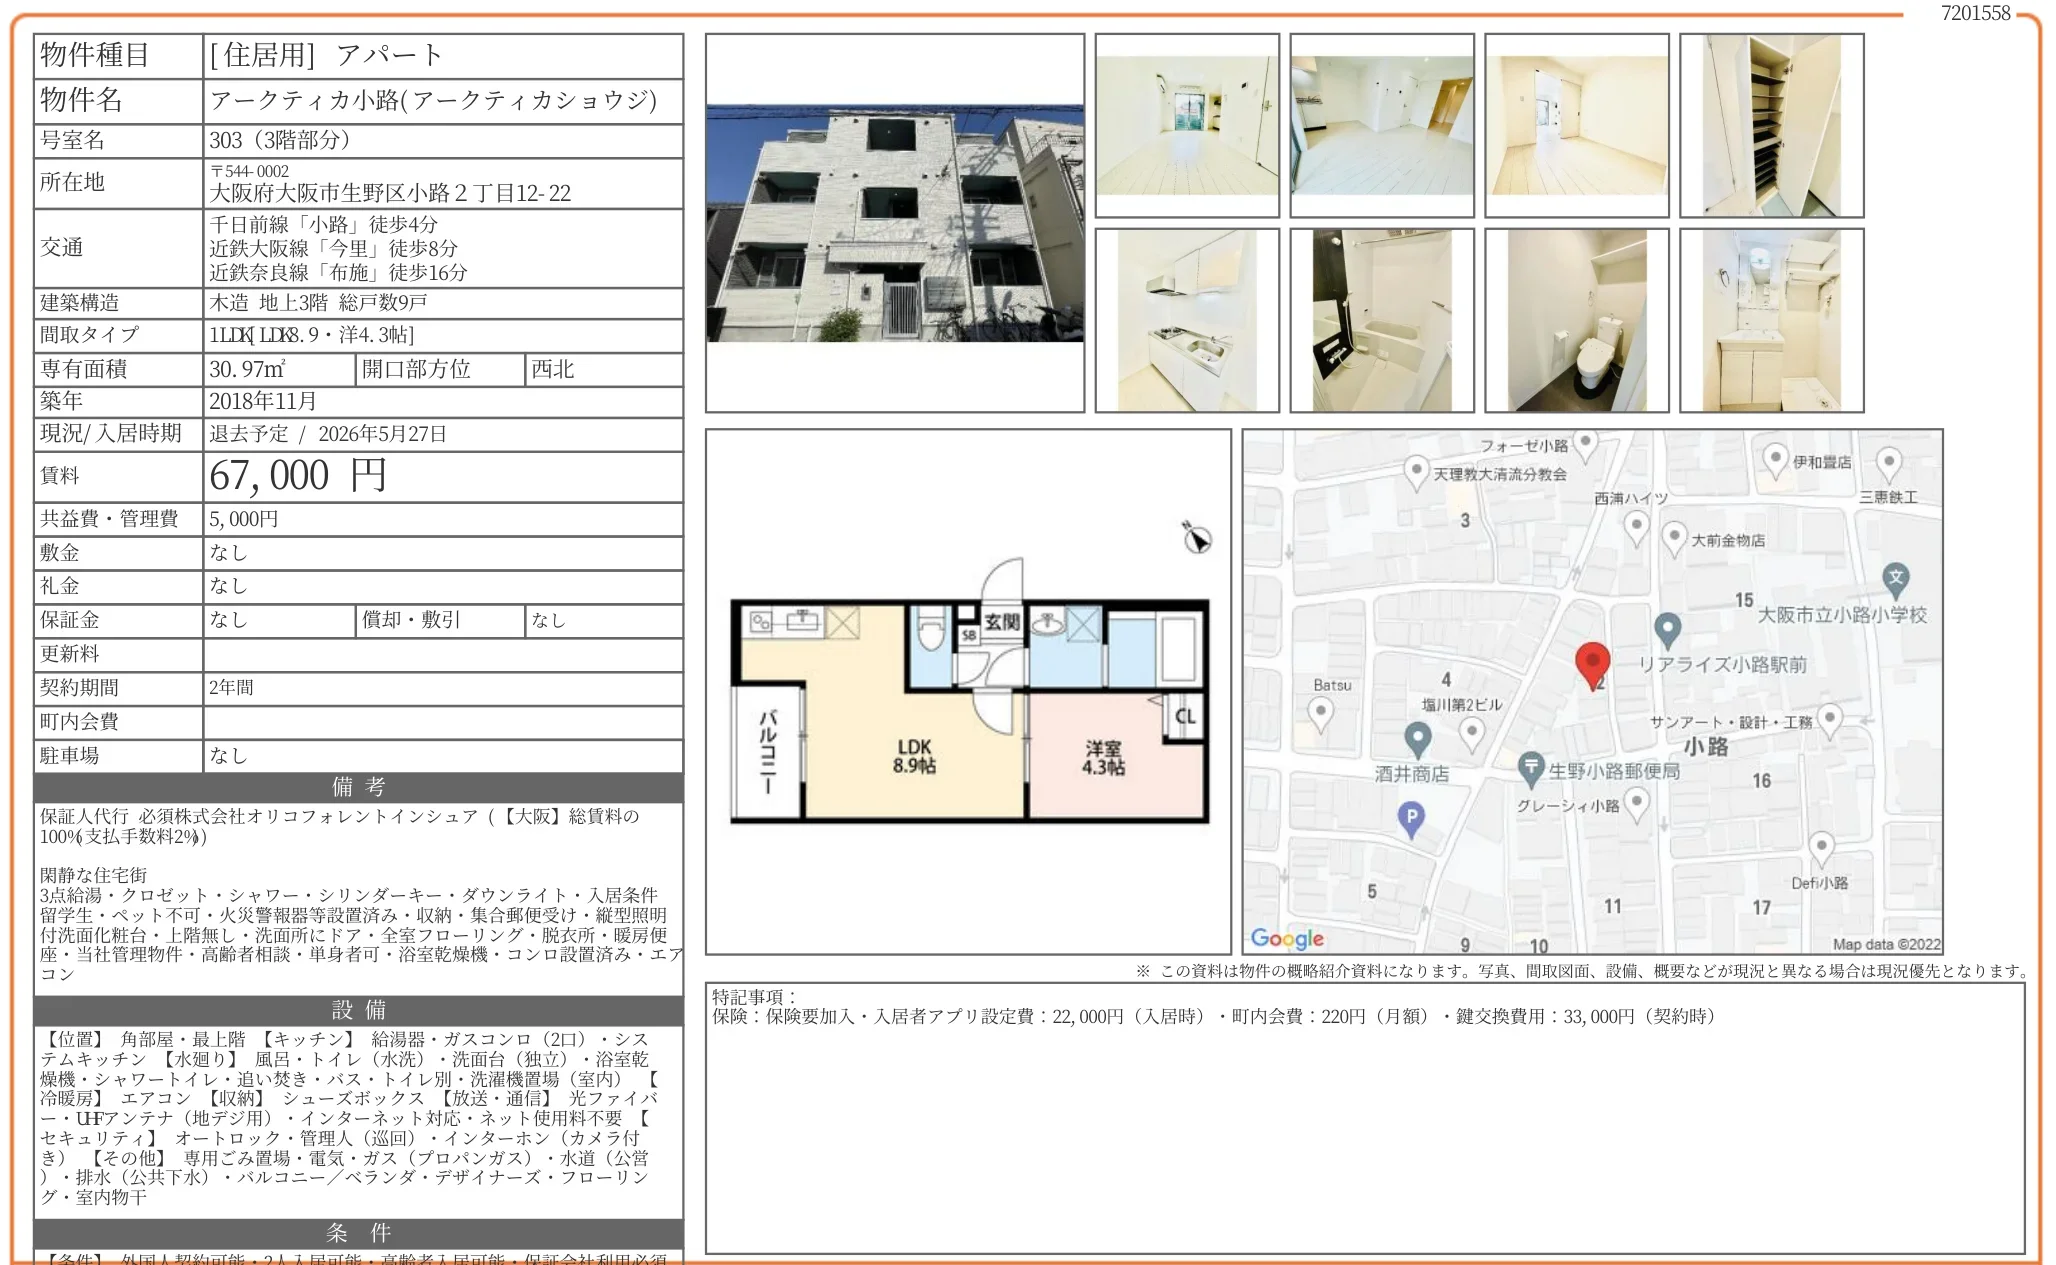This screenshot has width=2056, height=1265.
Task: Click the 大前金物店 map marker
Action: [1674, 538]
